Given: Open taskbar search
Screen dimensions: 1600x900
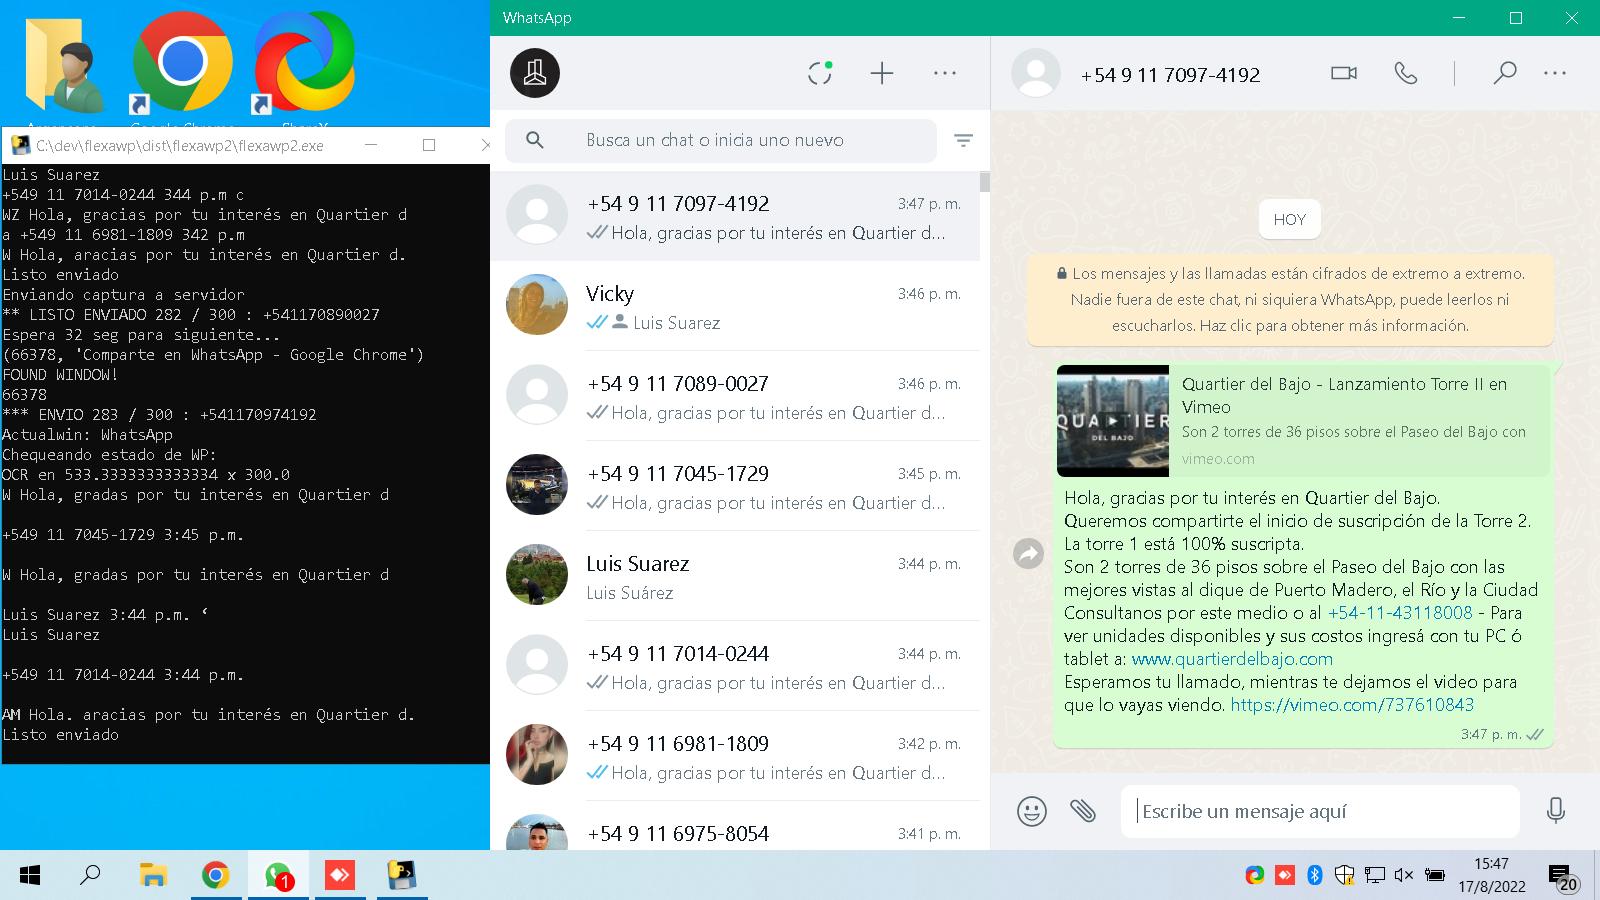Looking at the screenshot, I should point(90,876).
